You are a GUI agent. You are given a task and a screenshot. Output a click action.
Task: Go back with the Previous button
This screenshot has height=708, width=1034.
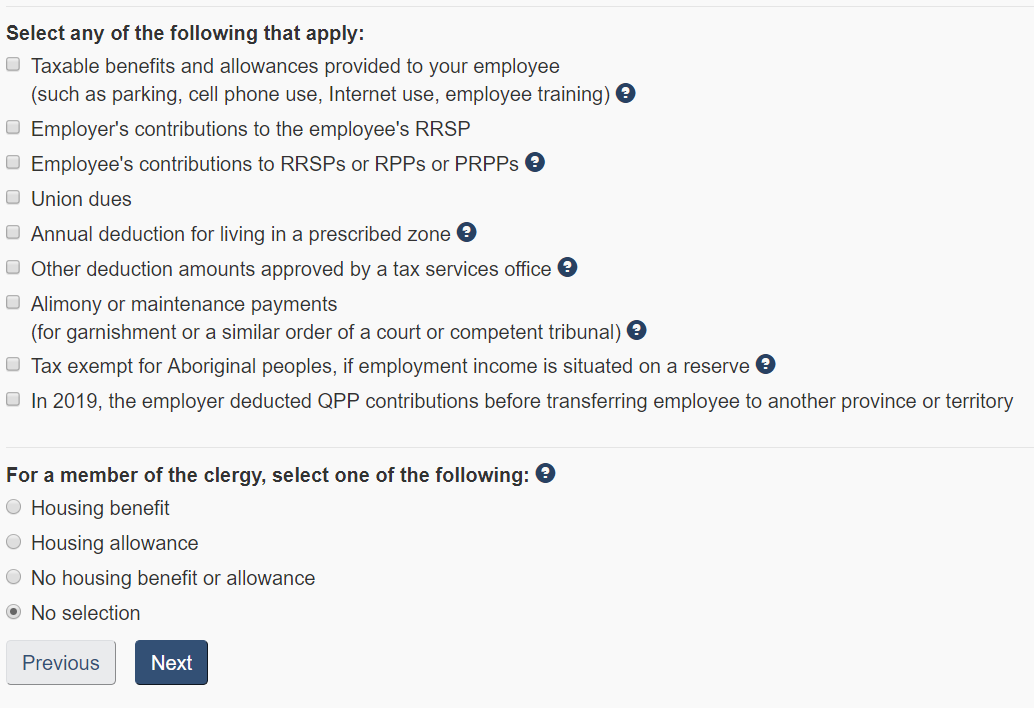click(x=61, y=663)
